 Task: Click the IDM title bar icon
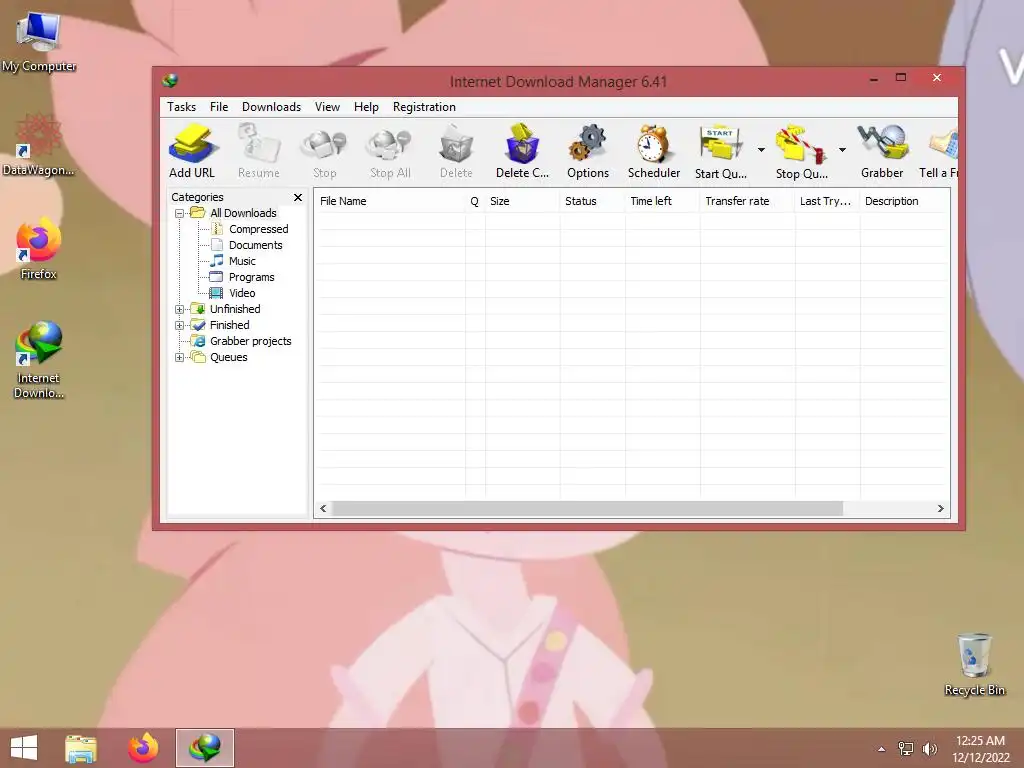tap(170, 81)
